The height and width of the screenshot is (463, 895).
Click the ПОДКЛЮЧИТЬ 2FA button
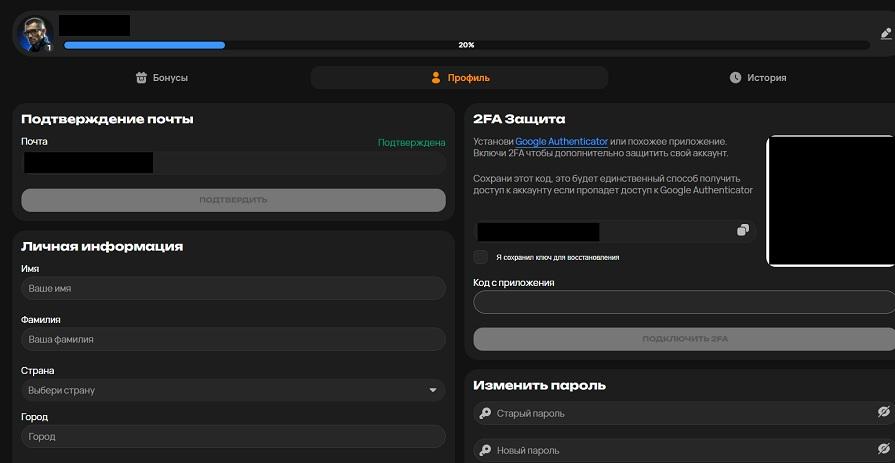(684, 339)
